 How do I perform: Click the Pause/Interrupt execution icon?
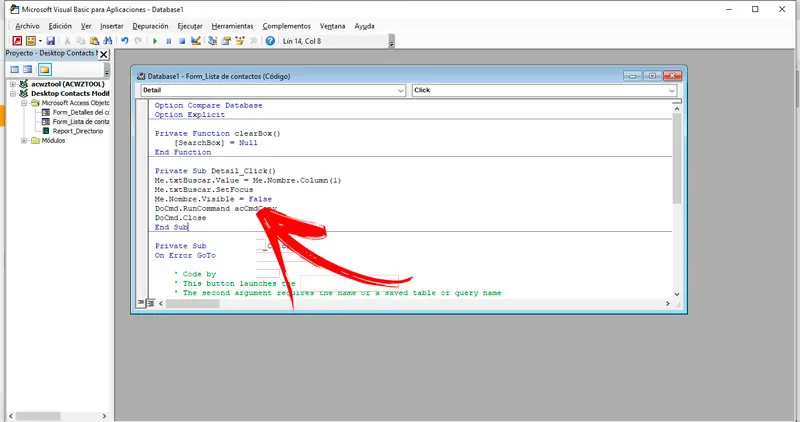click(168, 41)
